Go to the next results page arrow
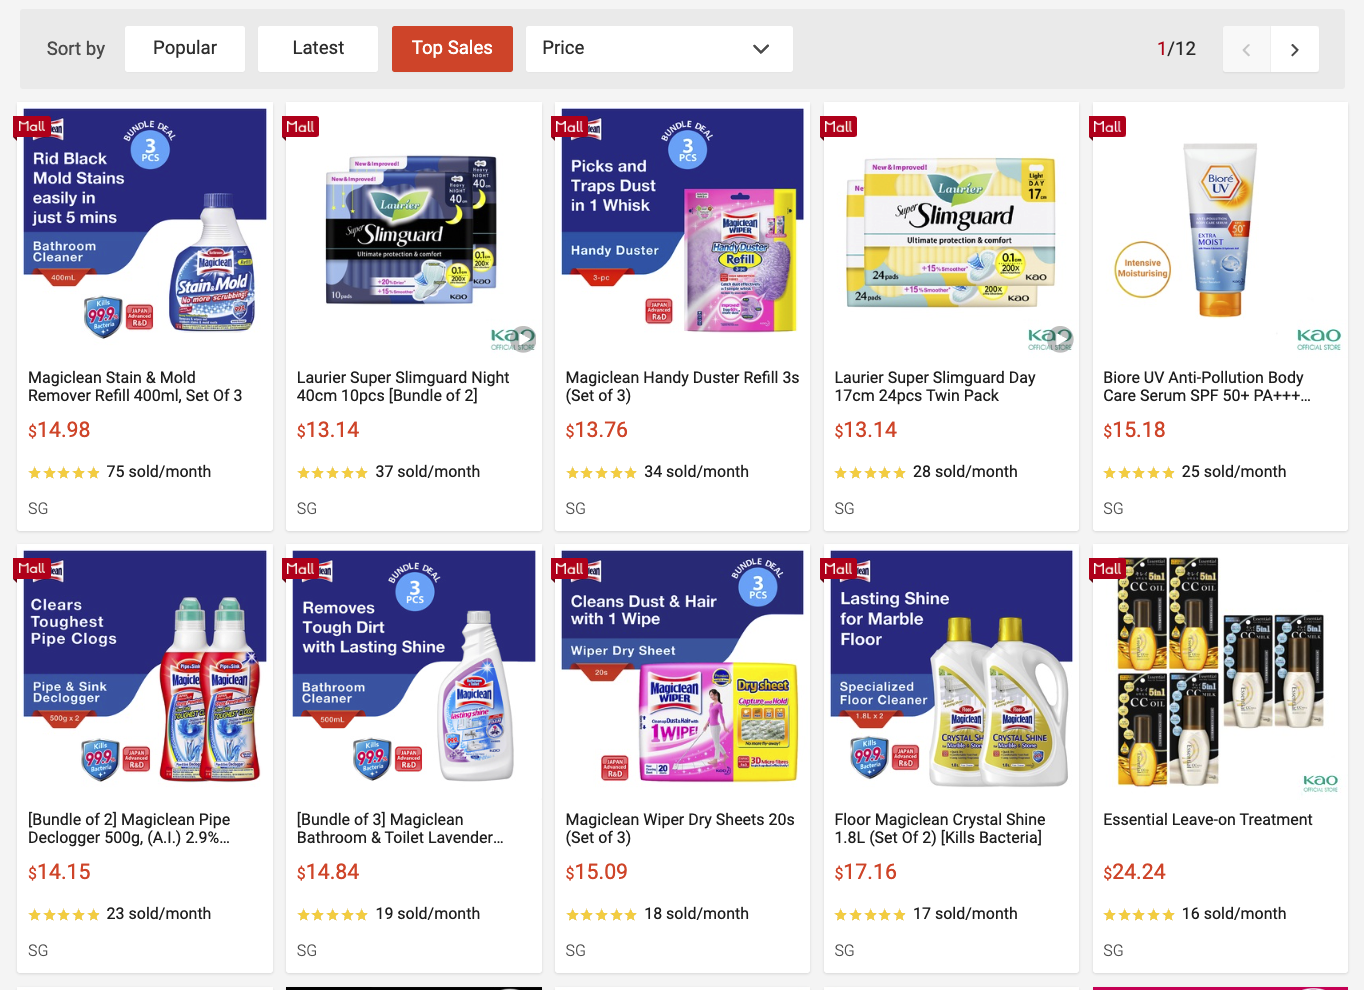Screen dimensions: 1364x990 (x=1294, y=49)
